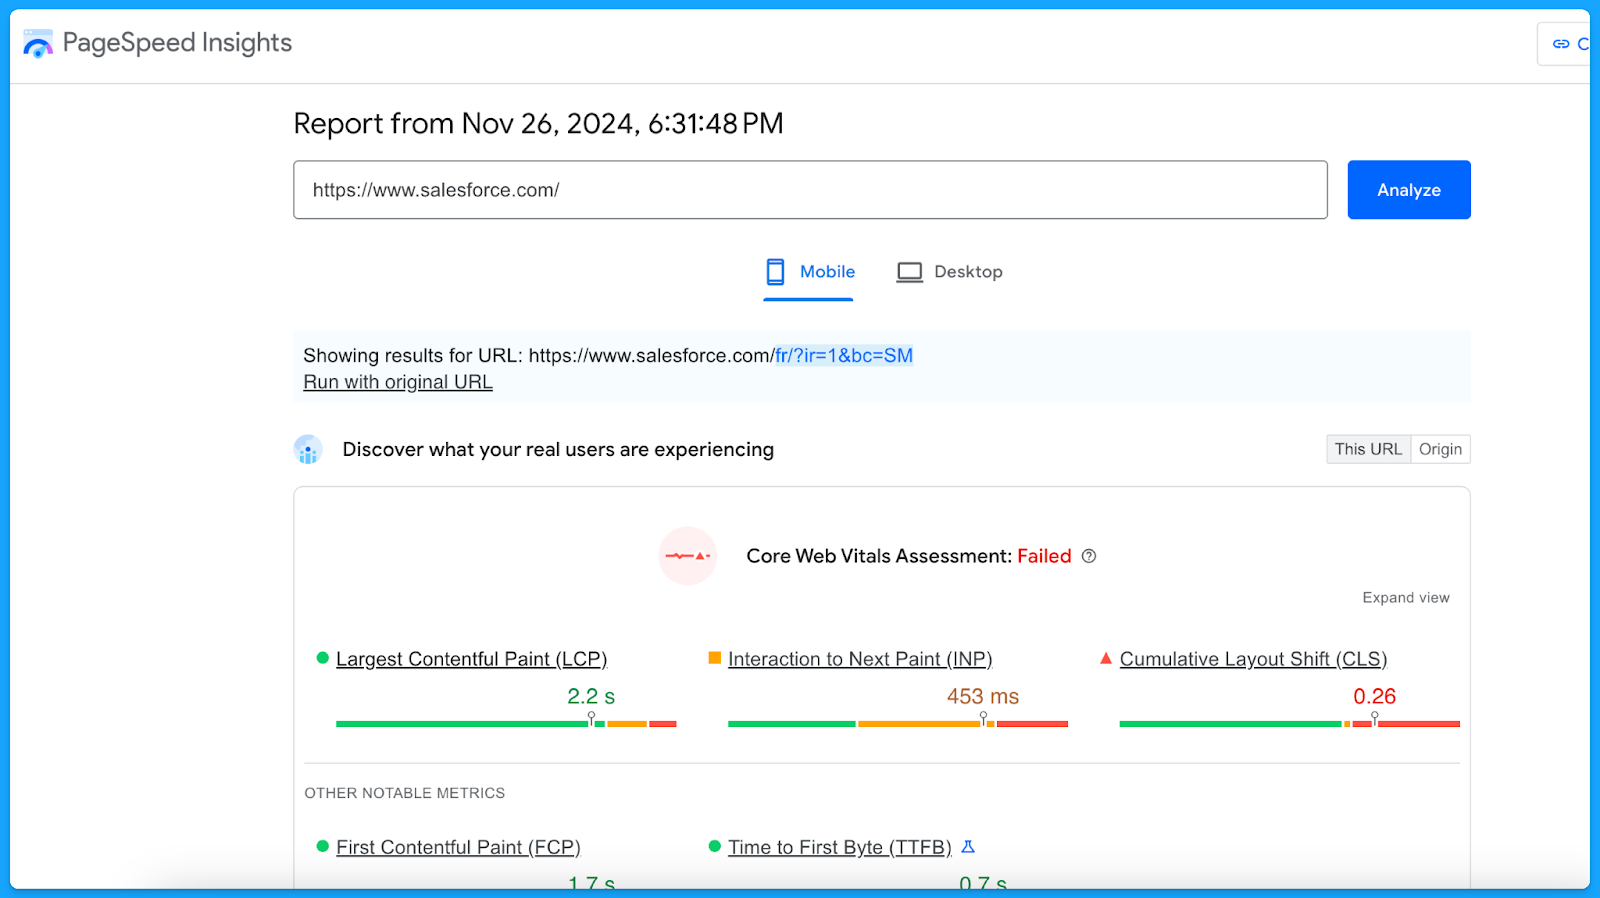Screen dimensions: 1600x898
Task: Click the report date heading
Action: tap(538, 123)
